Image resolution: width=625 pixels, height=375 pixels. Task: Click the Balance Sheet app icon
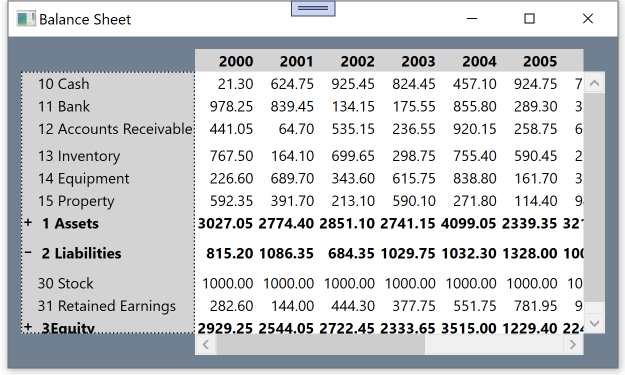tap(26, 19)
